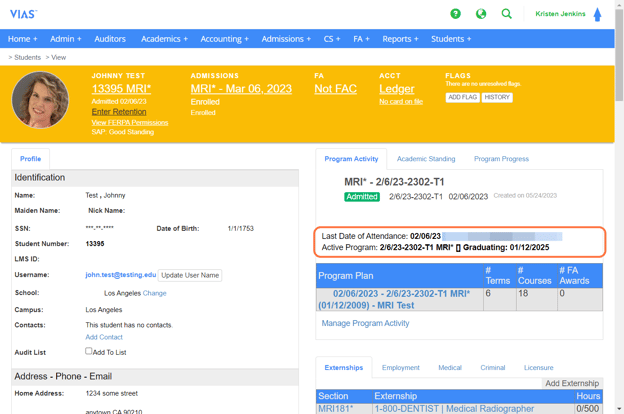This screenshot has height=414, width=624.
Task: Open search with the magnifier icon
Action: coord(507,14)
